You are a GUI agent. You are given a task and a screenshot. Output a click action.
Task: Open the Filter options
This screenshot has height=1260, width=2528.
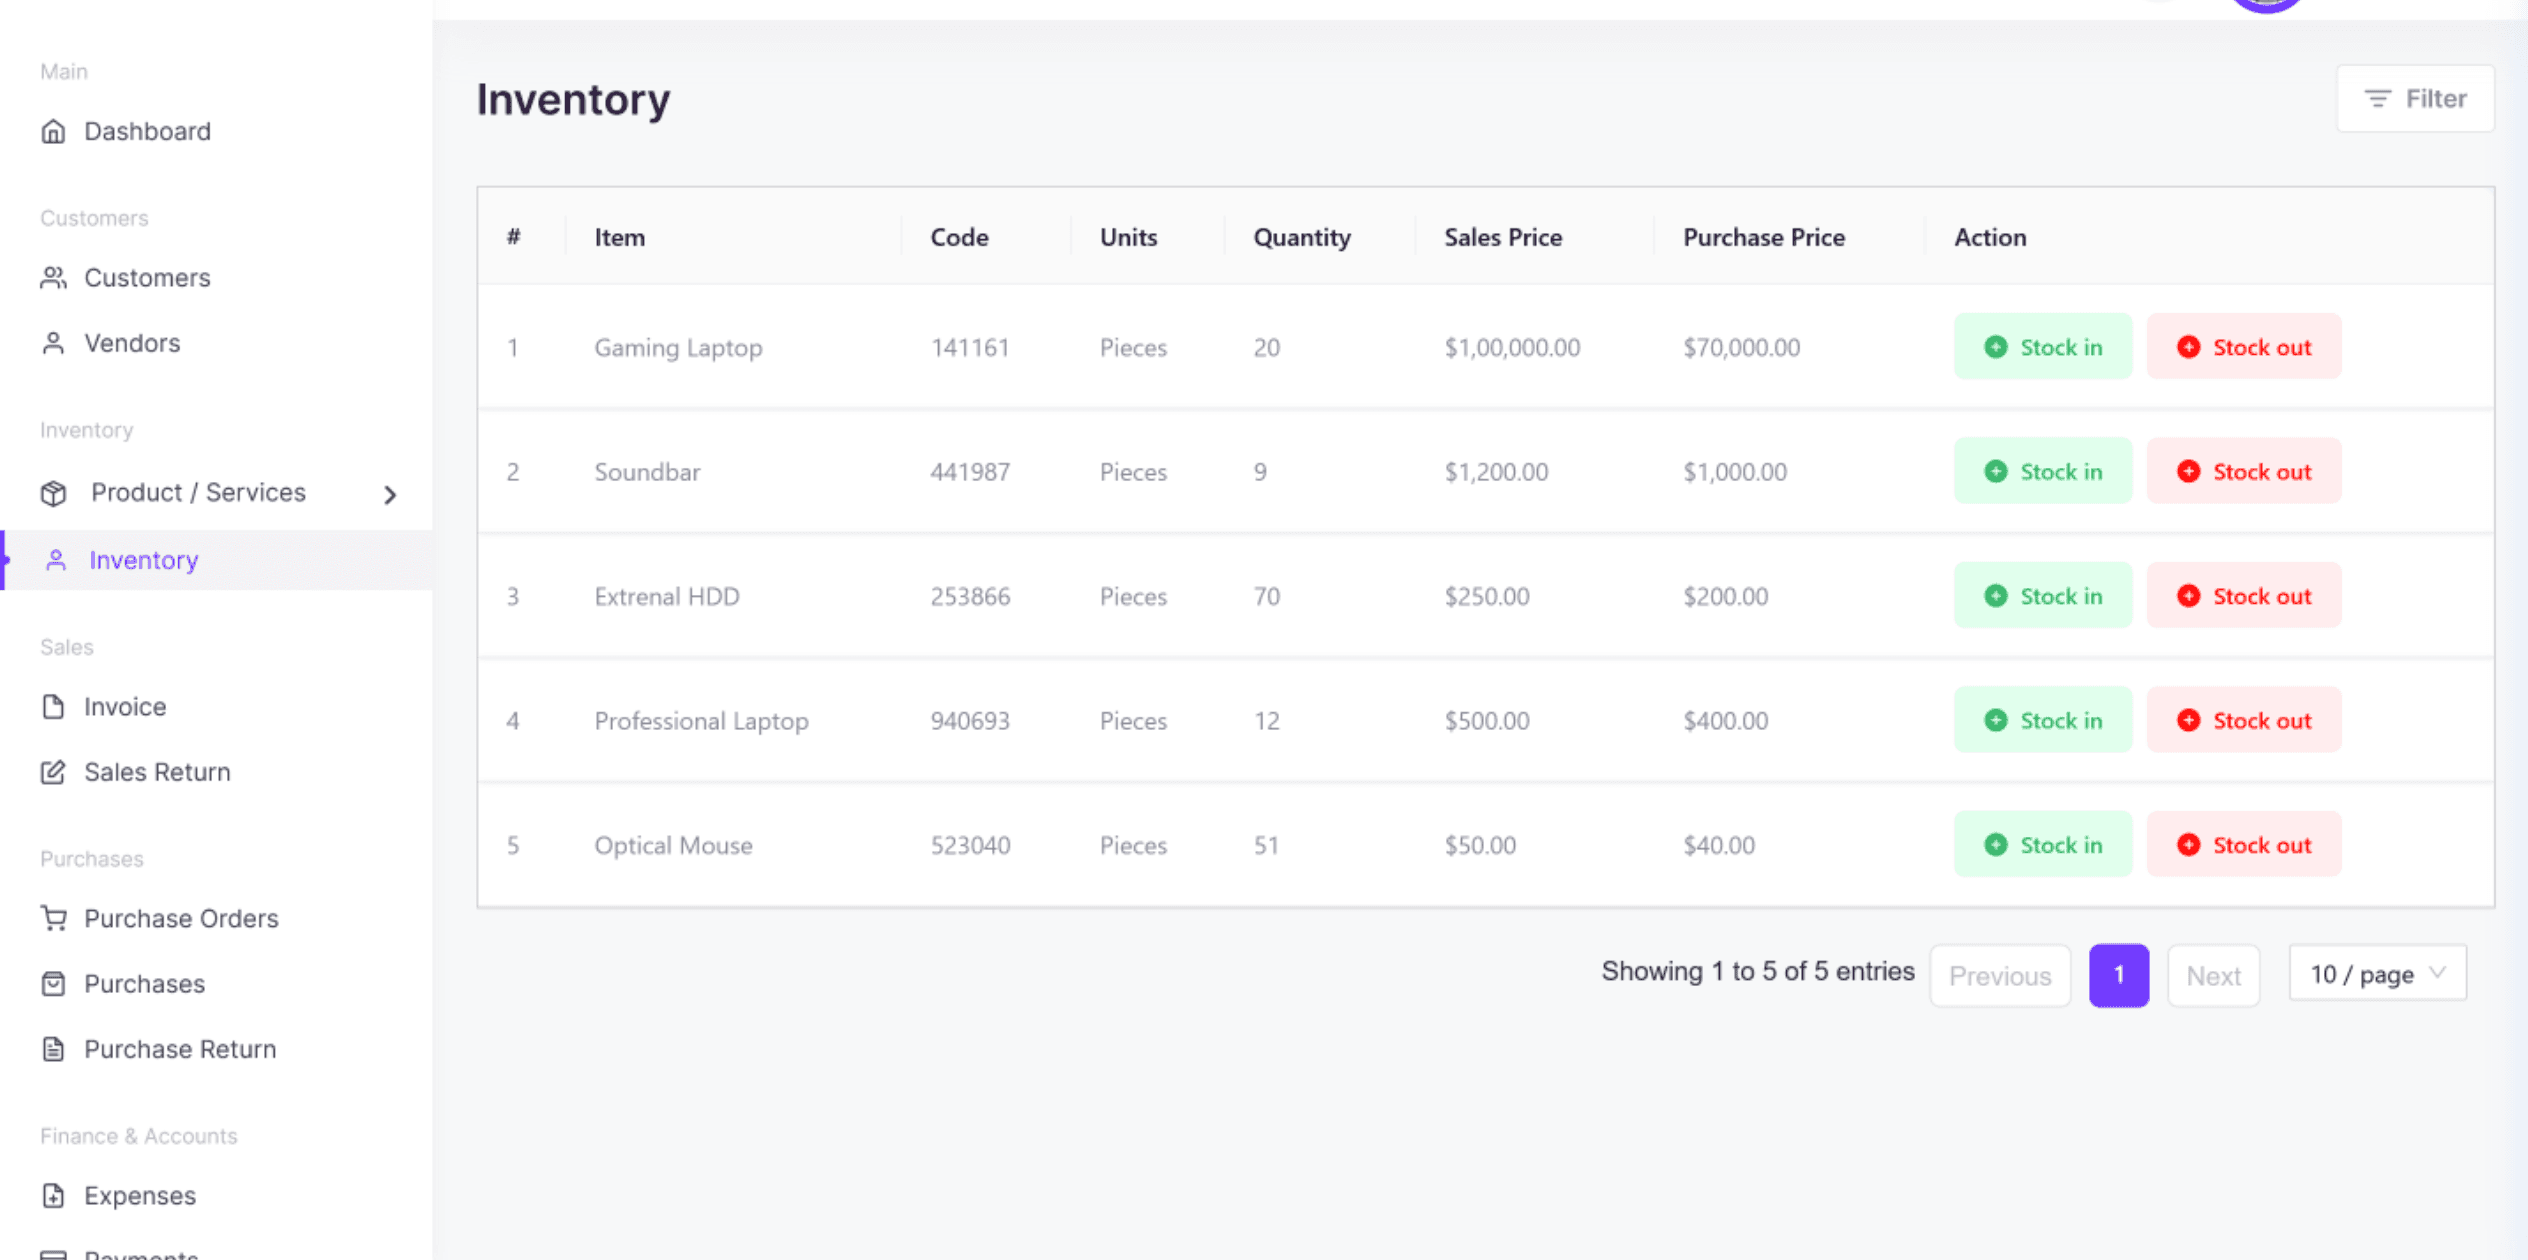click(x=2414, y=99)
